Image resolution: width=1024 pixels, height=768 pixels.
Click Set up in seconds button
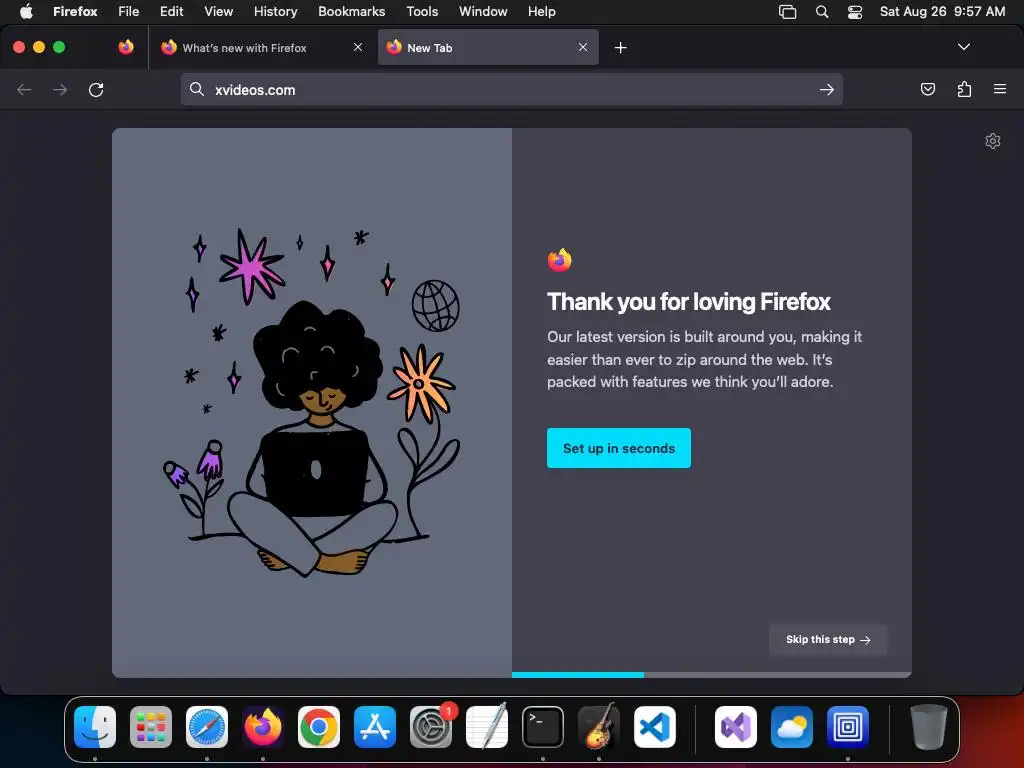click(618, 448)
